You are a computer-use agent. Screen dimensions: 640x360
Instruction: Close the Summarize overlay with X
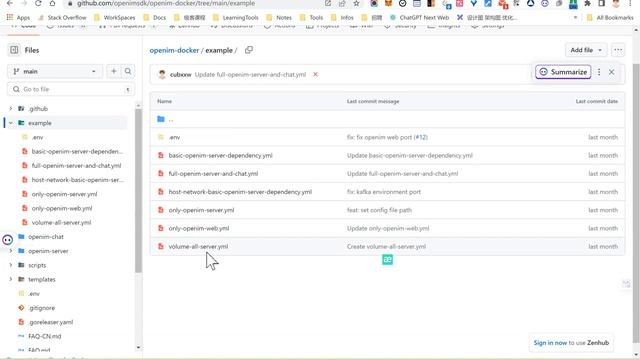point(611,72)
